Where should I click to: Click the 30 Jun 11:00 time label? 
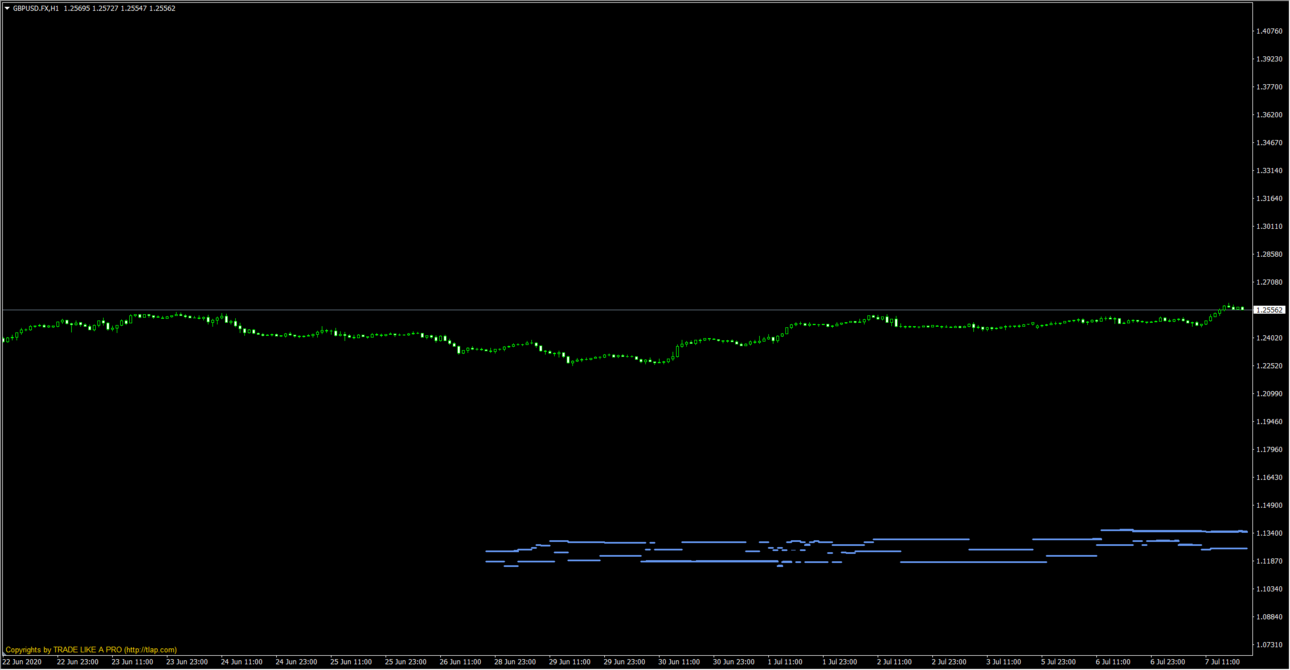coord(679,662)
